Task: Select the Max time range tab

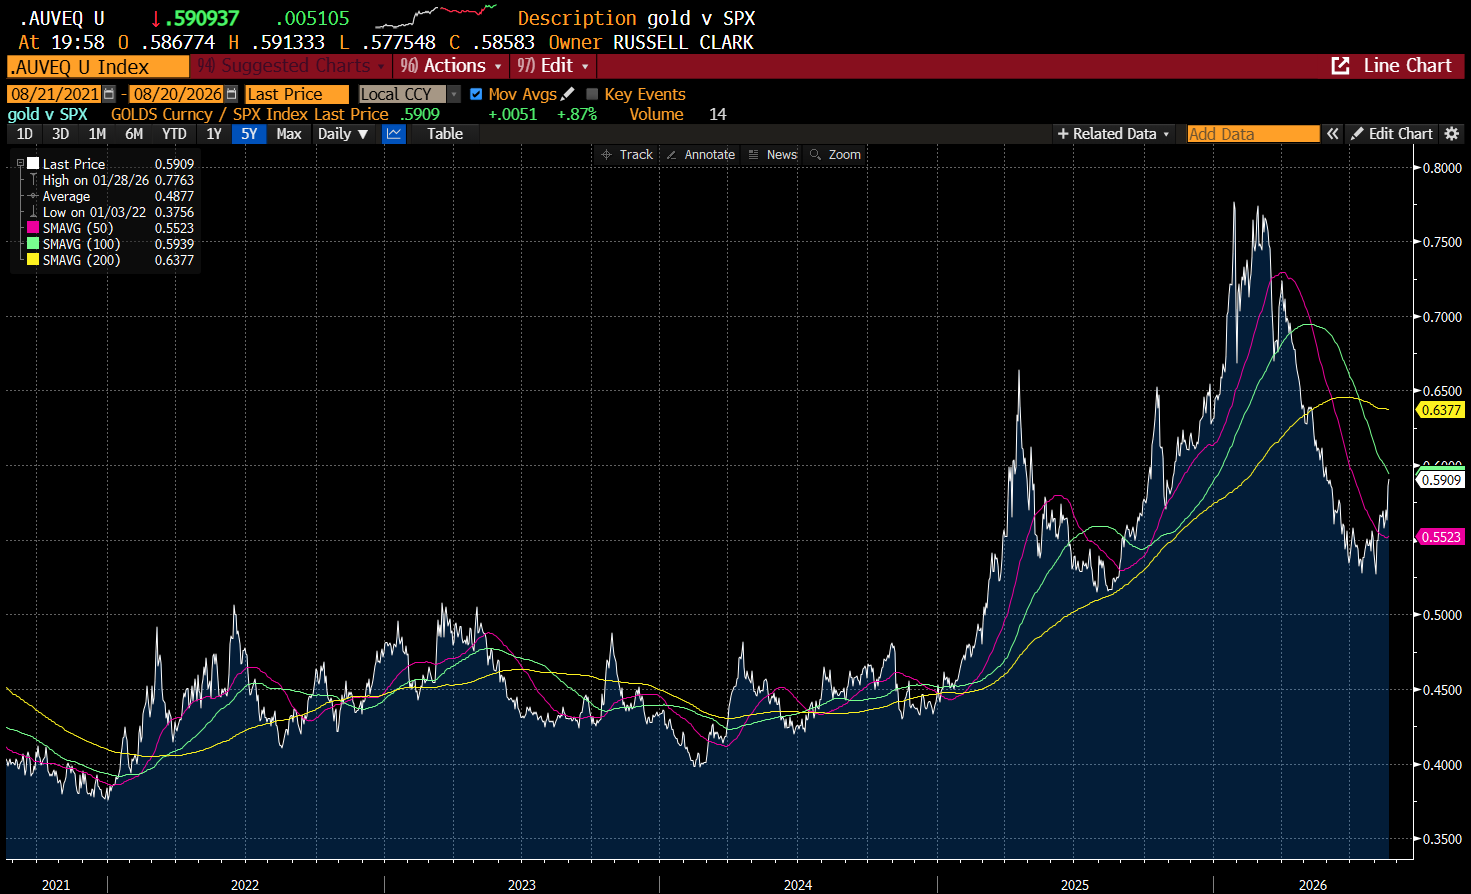Action: (x=289, y=134)
